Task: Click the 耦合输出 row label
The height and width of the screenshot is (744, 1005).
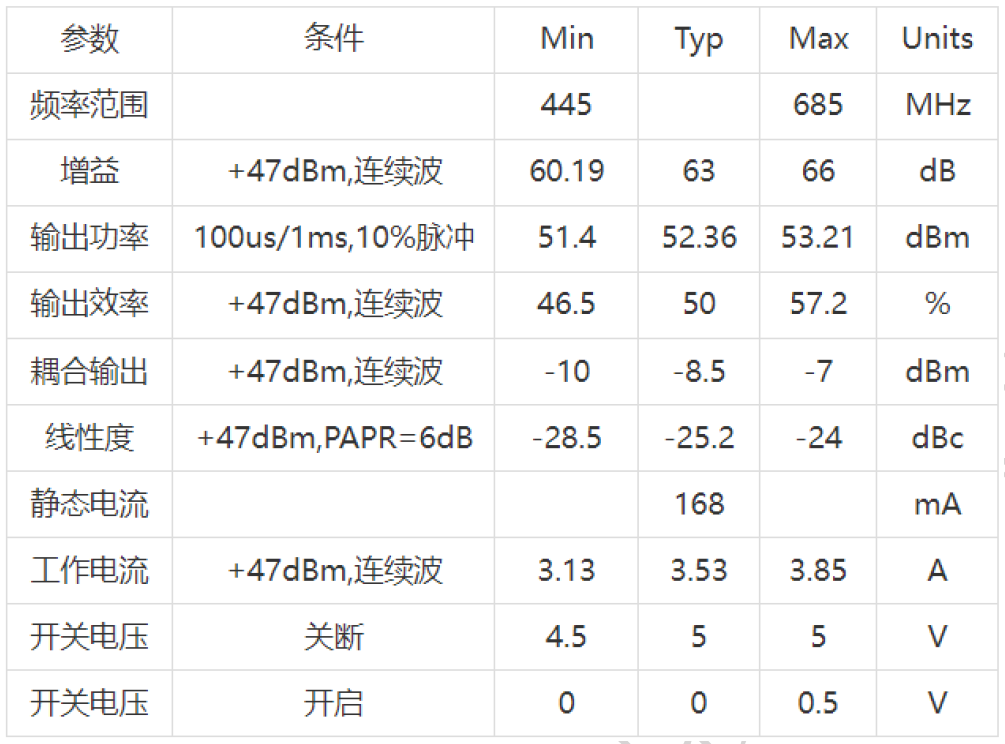Action: pyautogui.click(x=90, y=372)
